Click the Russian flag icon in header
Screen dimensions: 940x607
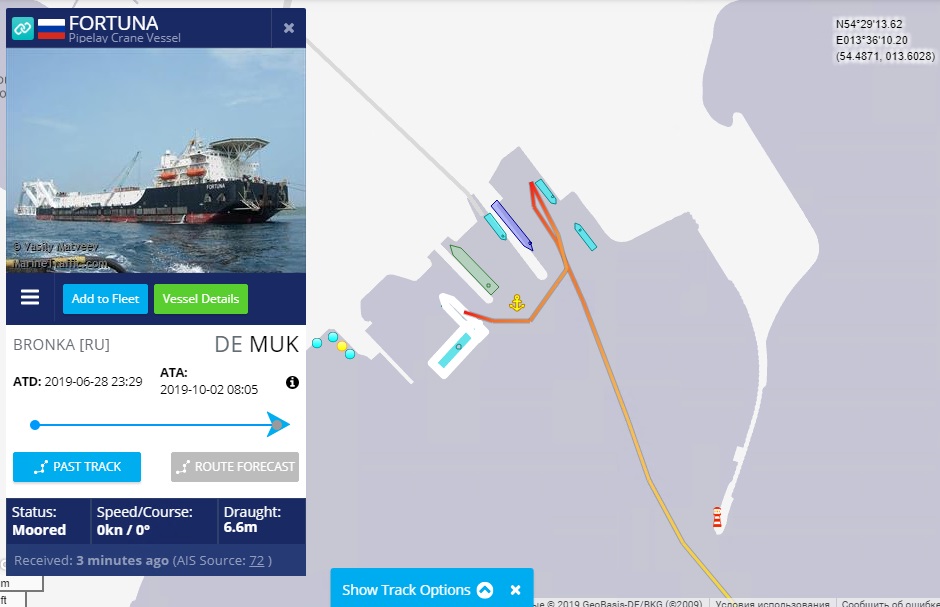[x=52, y=28]
